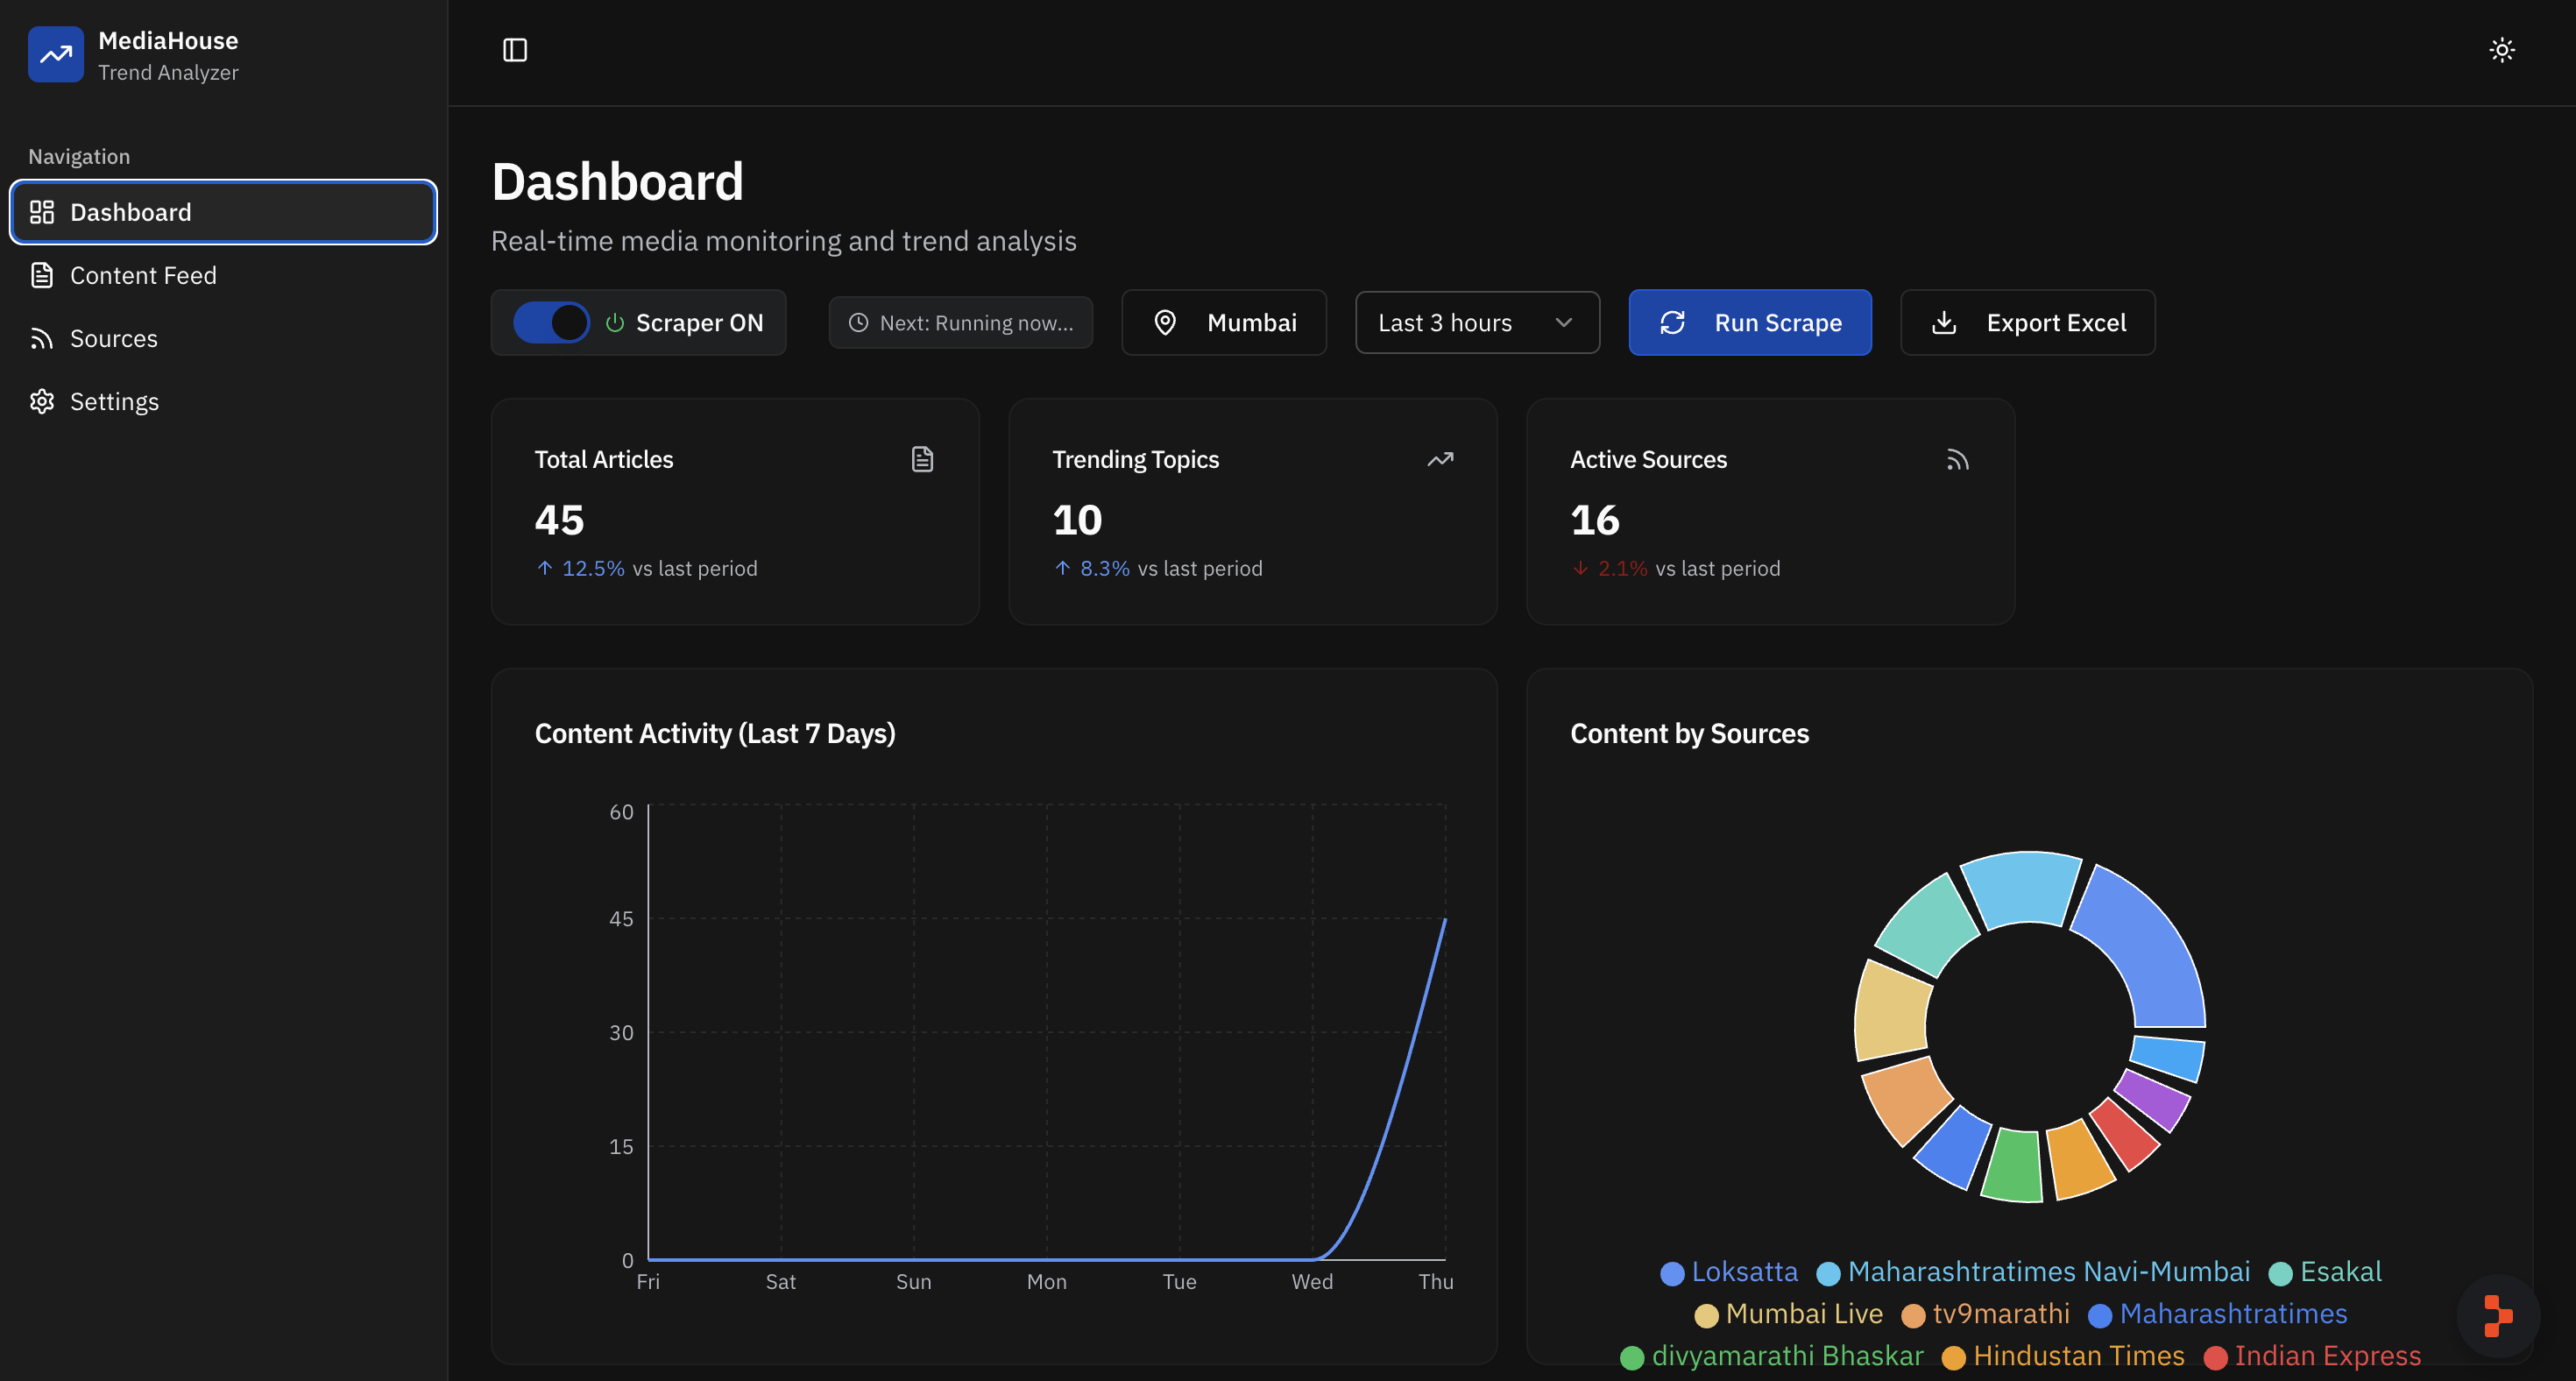Open the Settings page

tap(223, 401)
